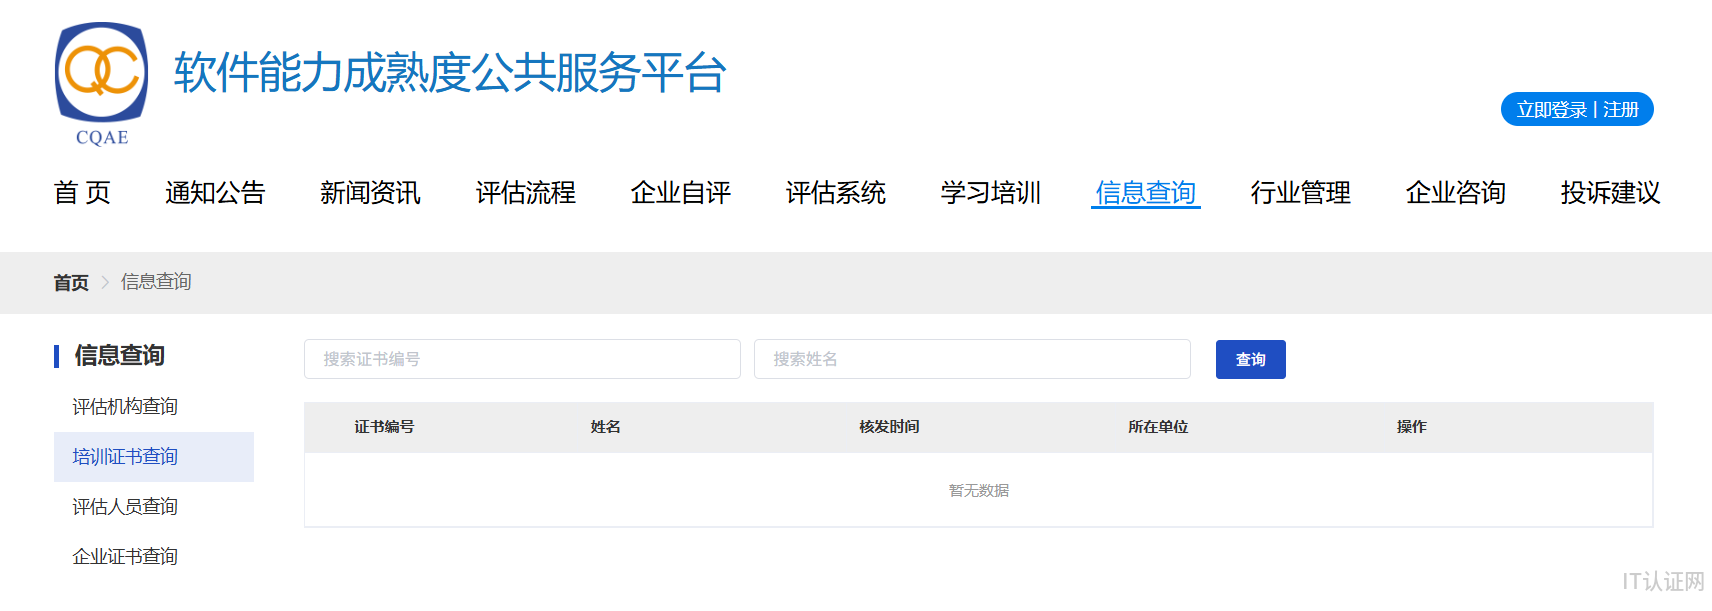Open 评估人员查询 from the sidebar

coord(125,507)
